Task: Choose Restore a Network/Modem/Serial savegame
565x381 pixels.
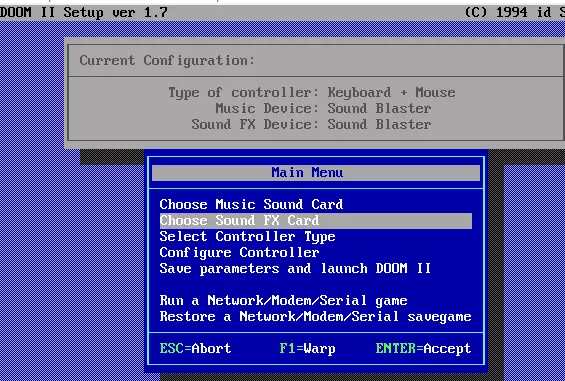Action: coord(315,316)
